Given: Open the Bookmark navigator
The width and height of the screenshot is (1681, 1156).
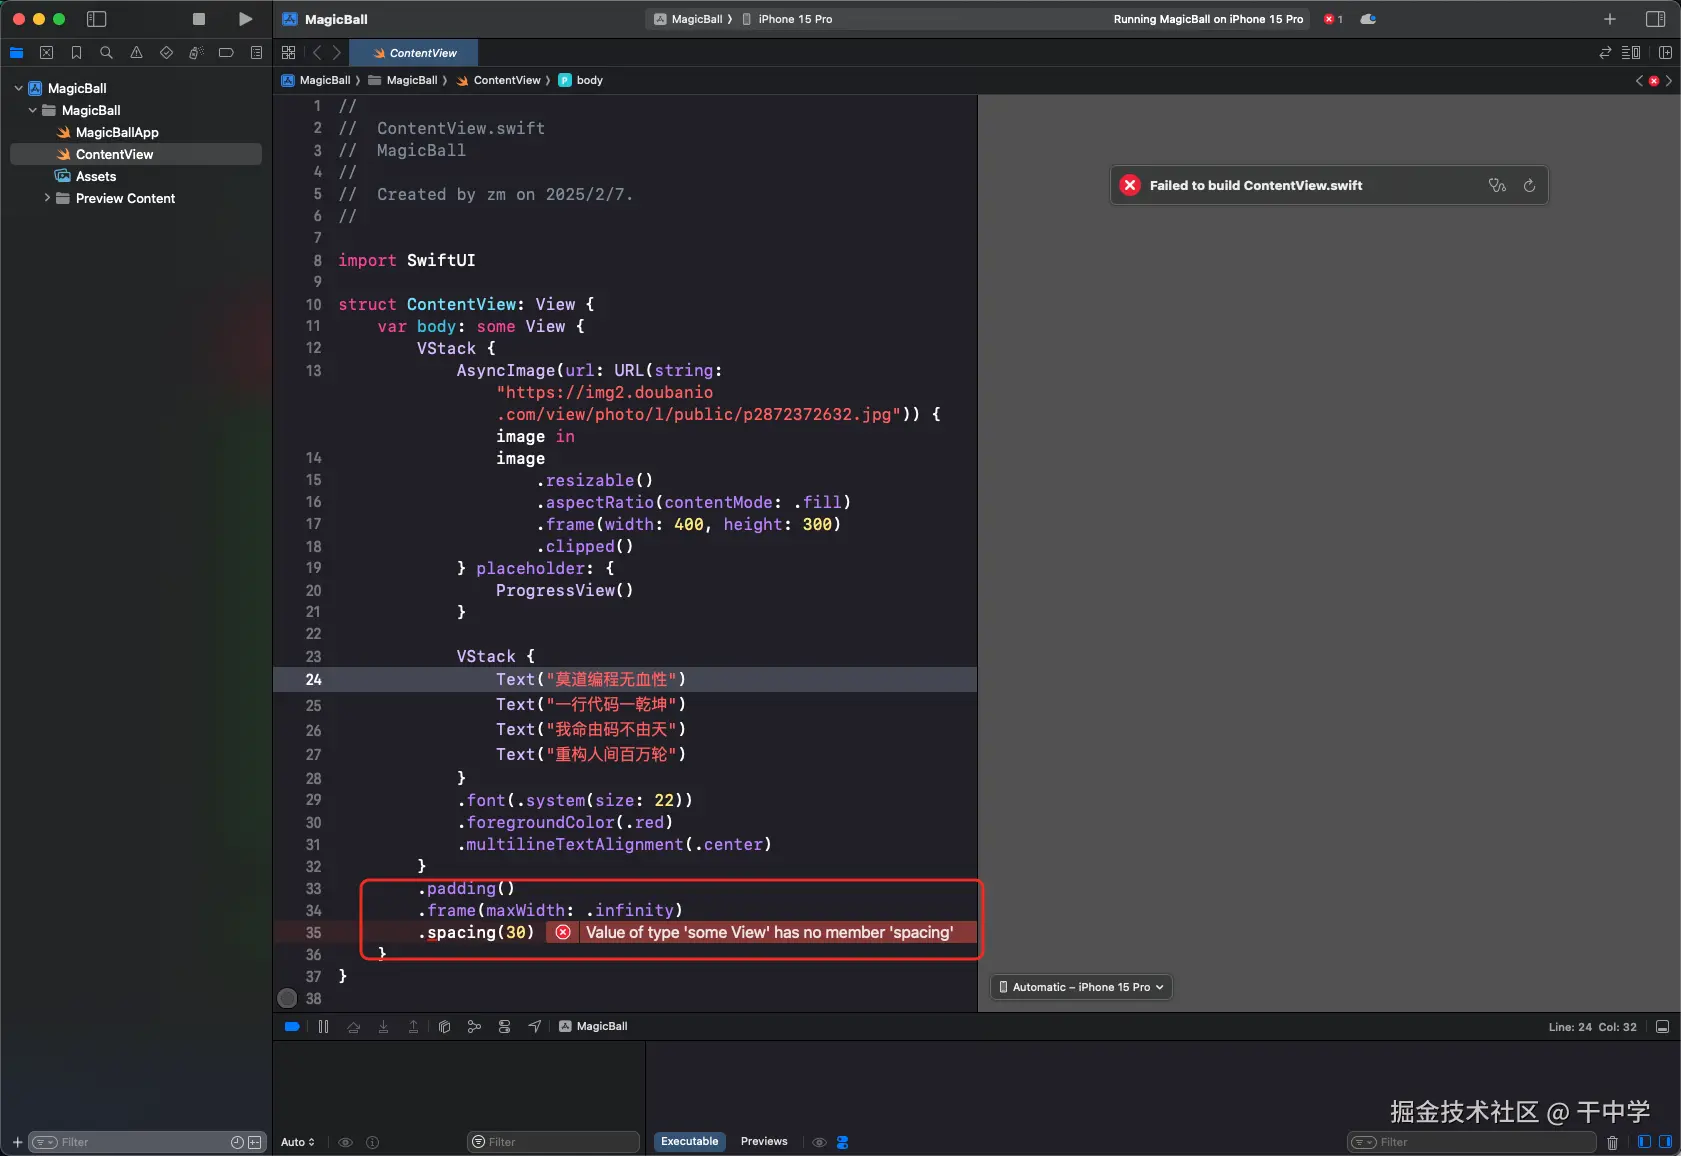Looking at the screenshot, I should 76,53.
